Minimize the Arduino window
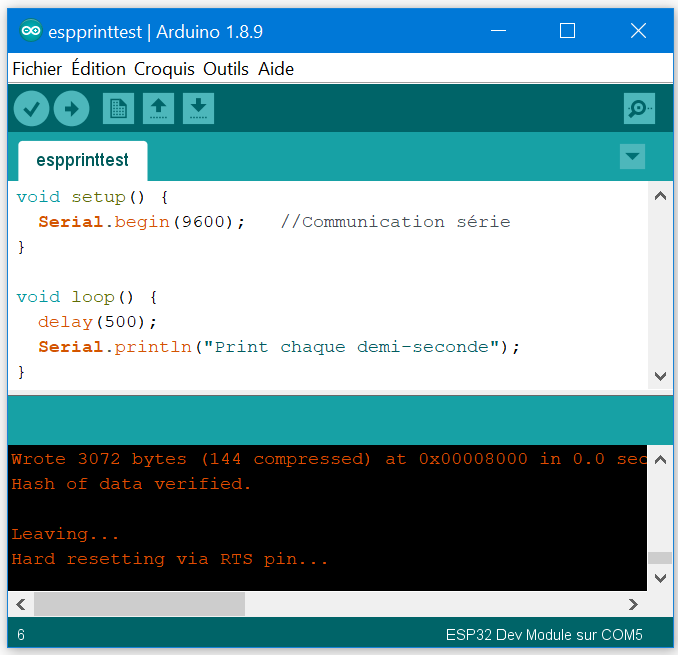This screenshot has height=655, width=678. (498, 31)
